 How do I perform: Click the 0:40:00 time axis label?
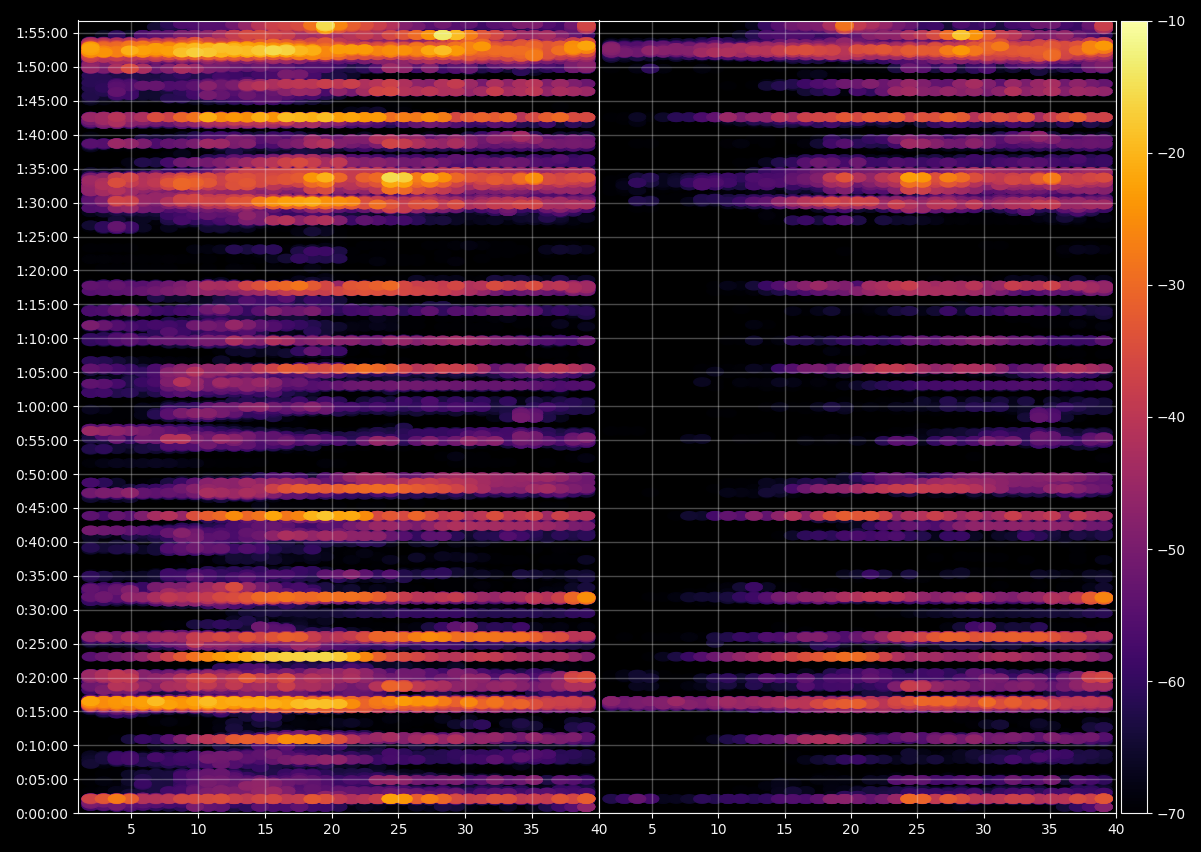click(x=42, y=542)
